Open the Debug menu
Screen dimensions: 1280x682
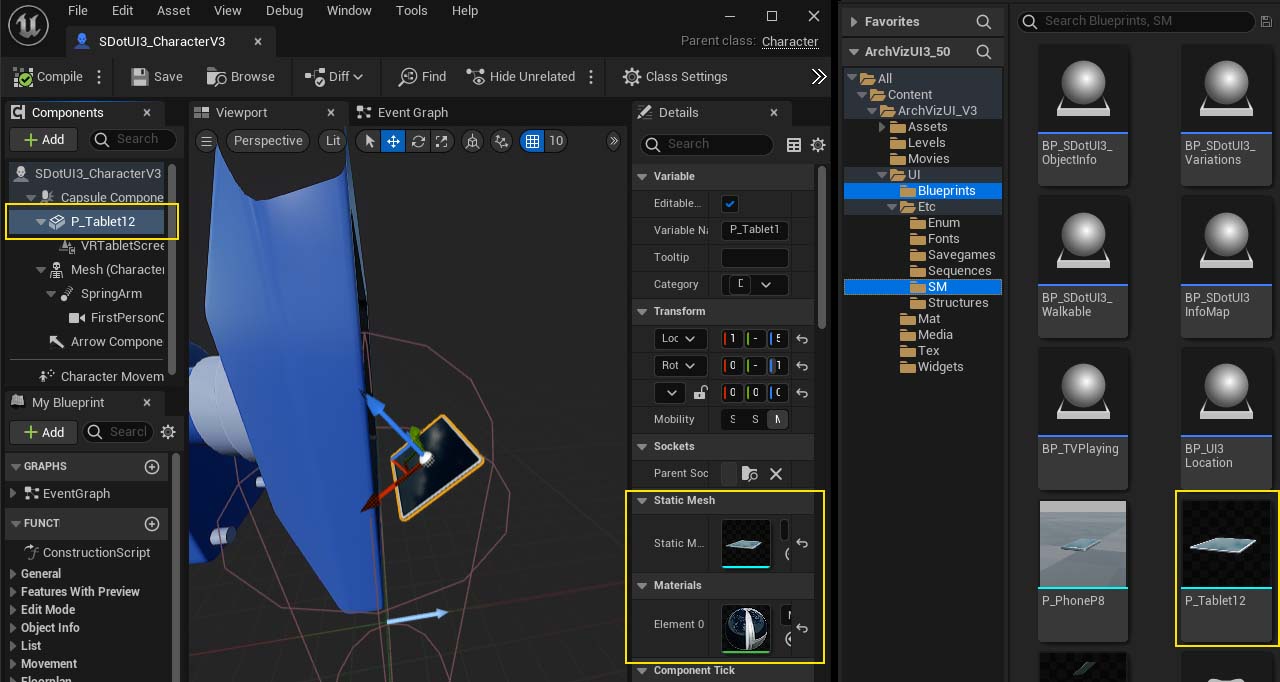pos(285,10)
